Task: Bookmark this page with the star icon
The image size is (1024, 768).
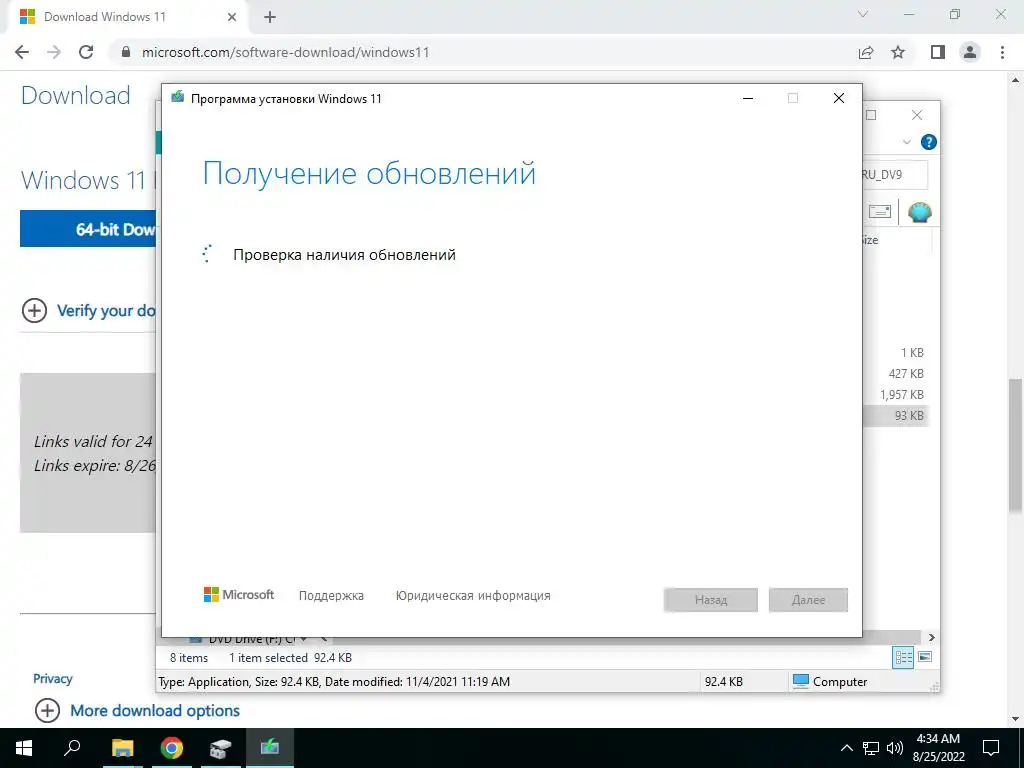Action: click(x=898, y=52)
